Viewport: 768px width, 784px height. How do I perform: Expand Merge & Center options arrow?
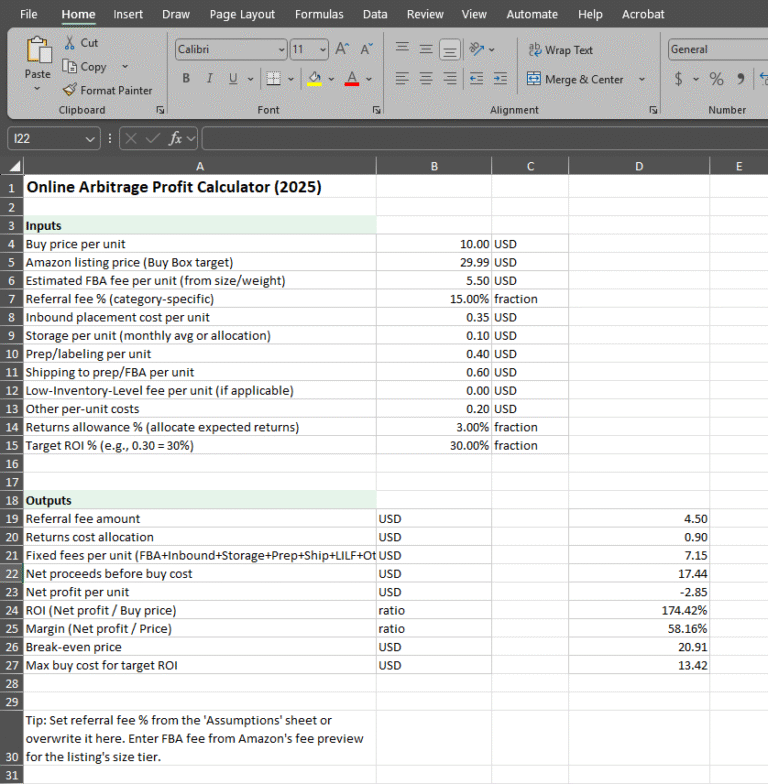(x=642, y=79)
